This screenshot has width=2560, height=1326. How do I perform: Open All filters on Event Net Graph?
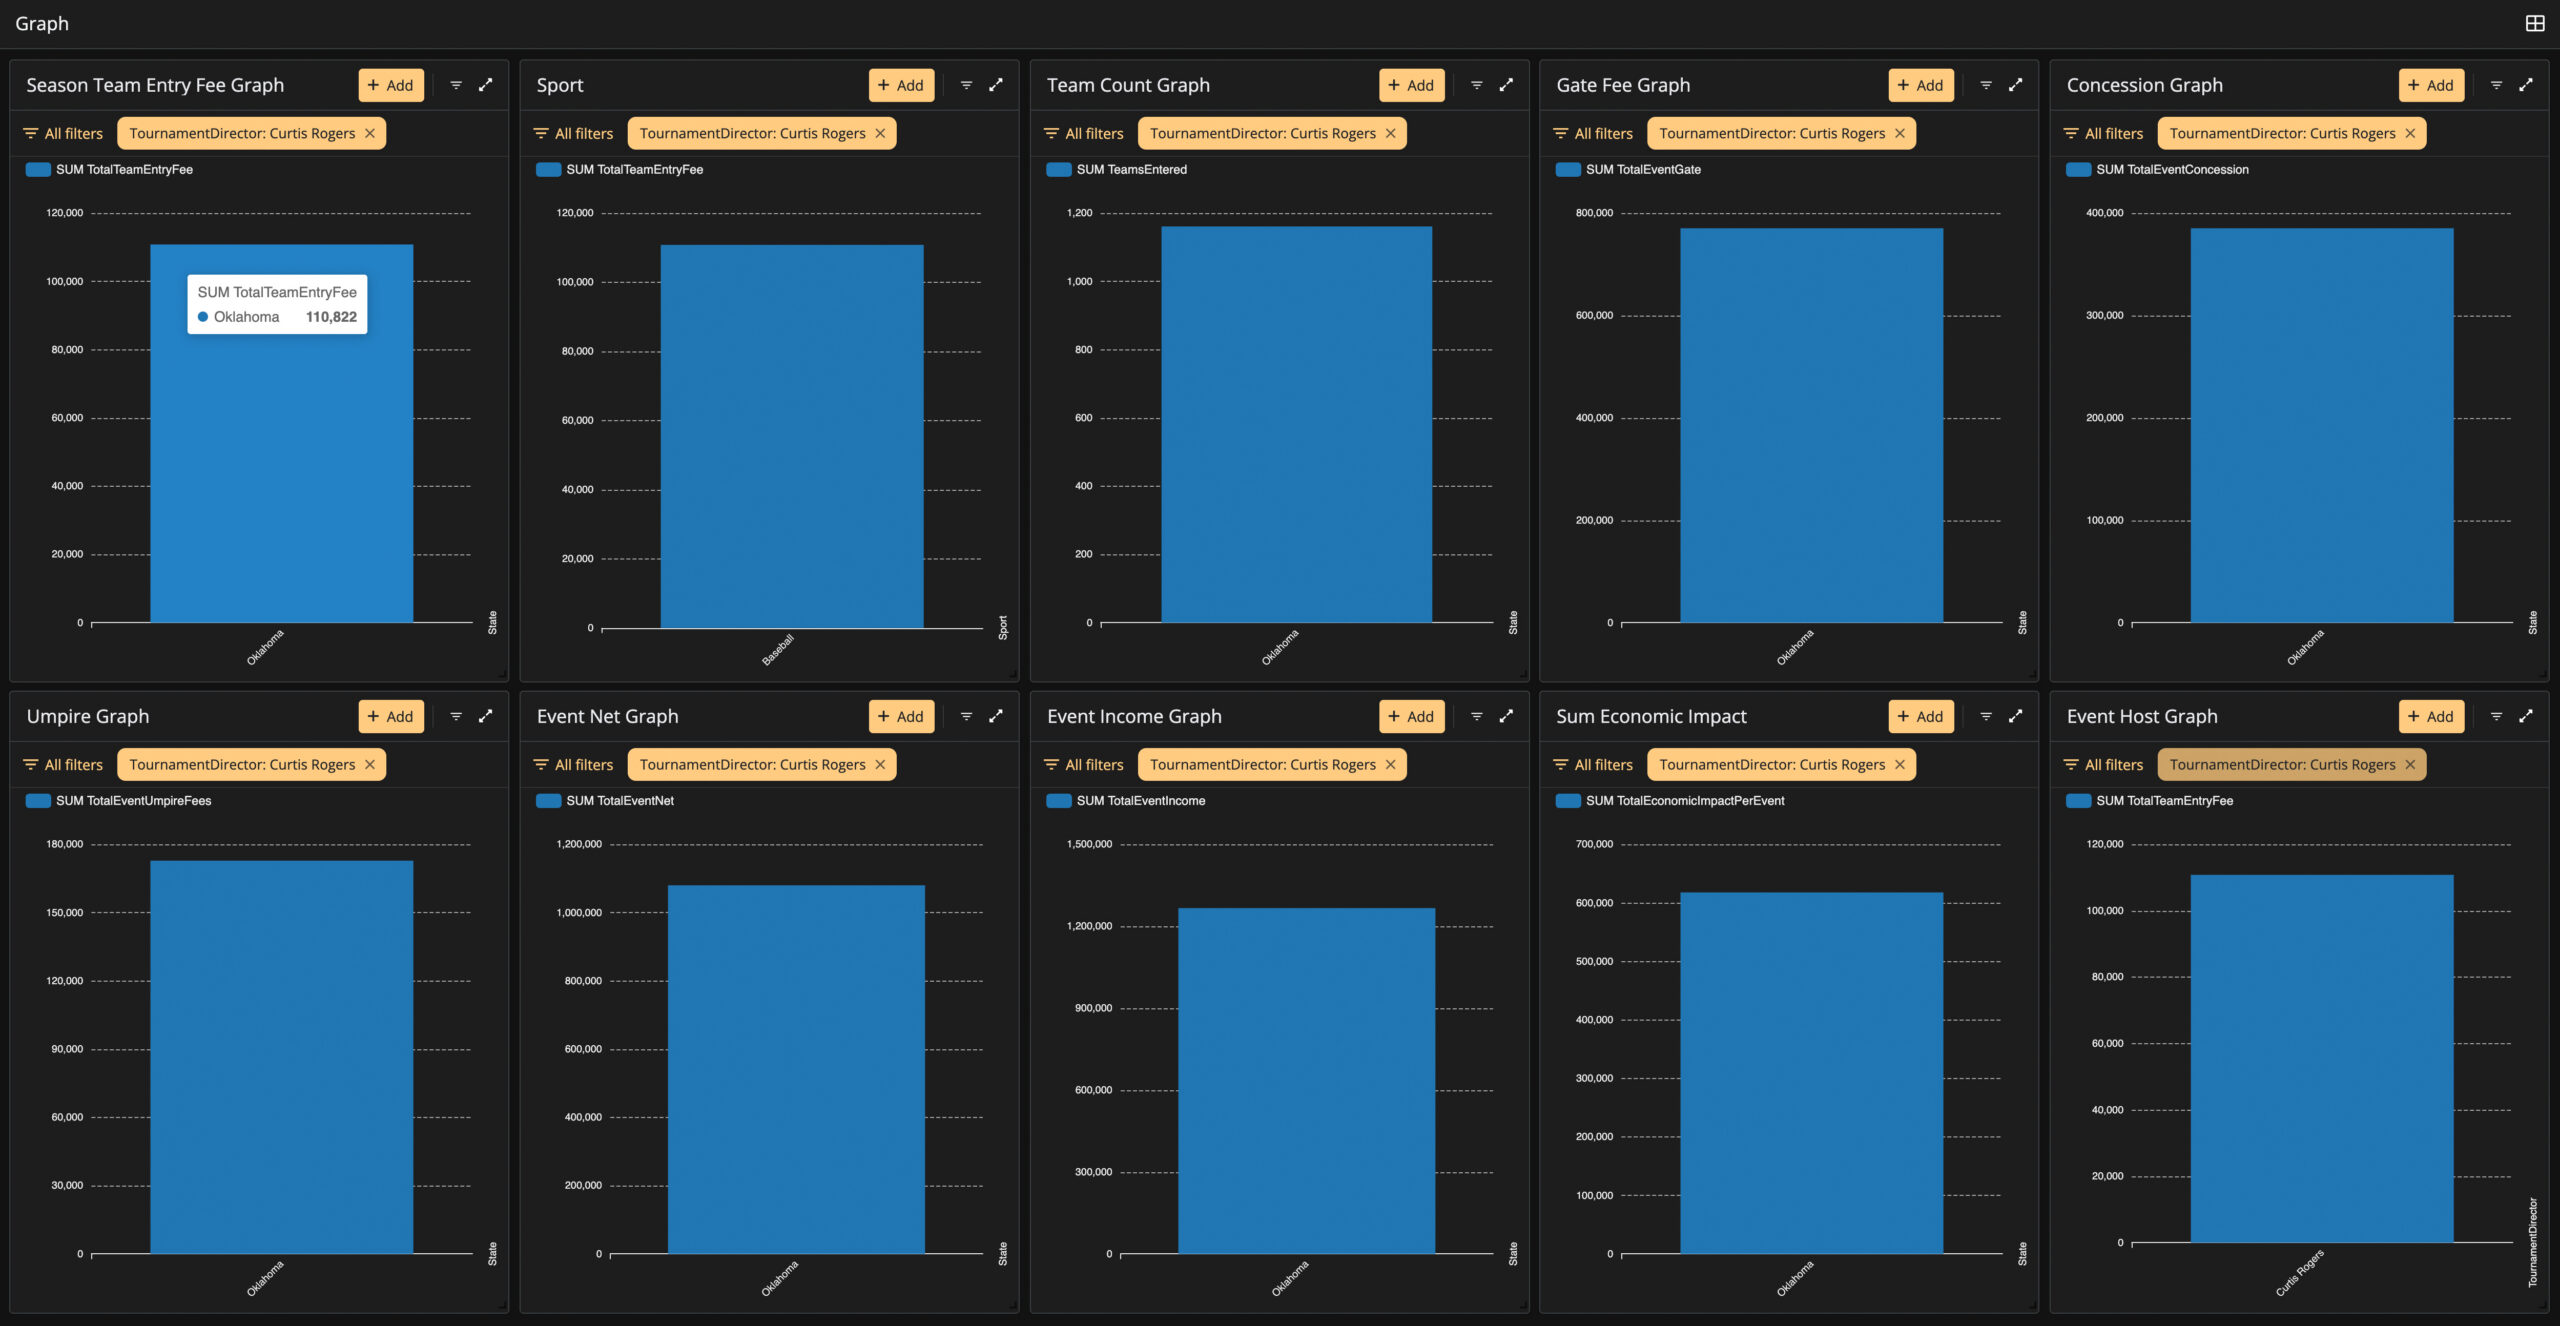[573, 764]
